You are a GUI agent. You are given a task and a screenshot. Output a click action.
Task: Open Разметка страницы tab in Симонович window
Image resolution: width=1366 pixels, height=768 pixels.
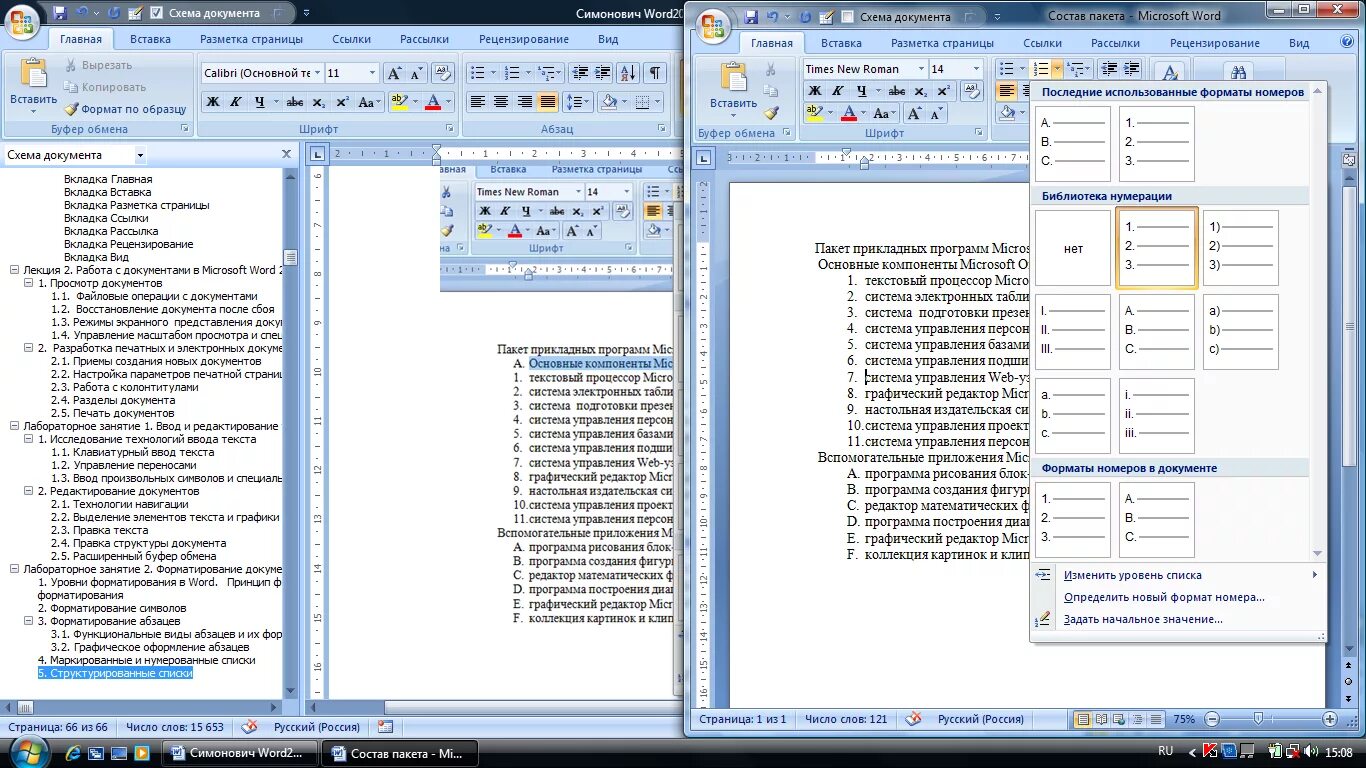click(x=251, y=39)
